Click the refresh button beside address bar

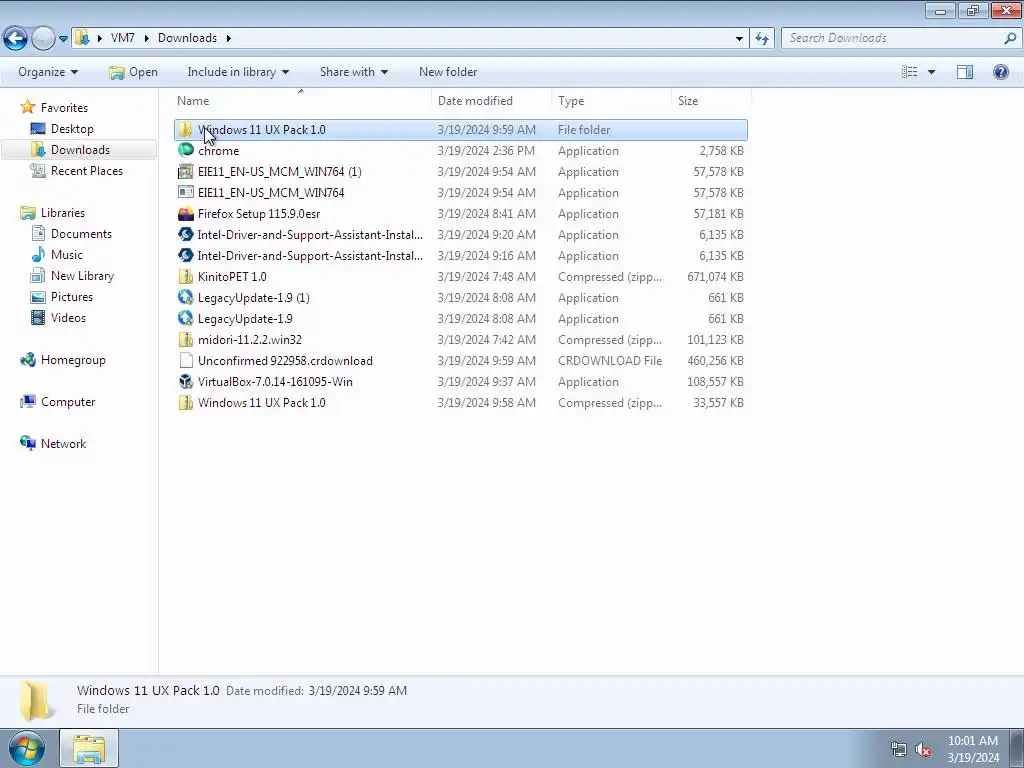pyautogui.click(x=762, y=39)
